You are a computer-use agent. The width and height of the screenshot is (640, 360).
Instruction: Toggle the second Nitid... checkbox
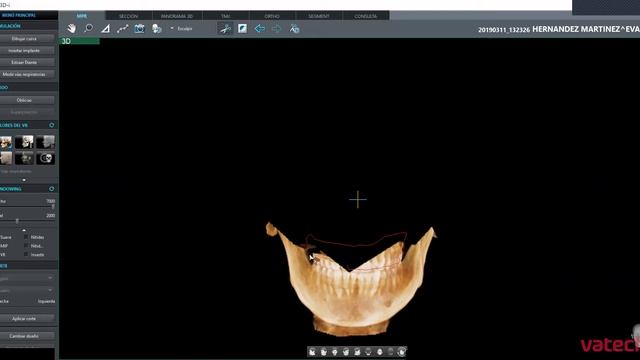[26, 246]
